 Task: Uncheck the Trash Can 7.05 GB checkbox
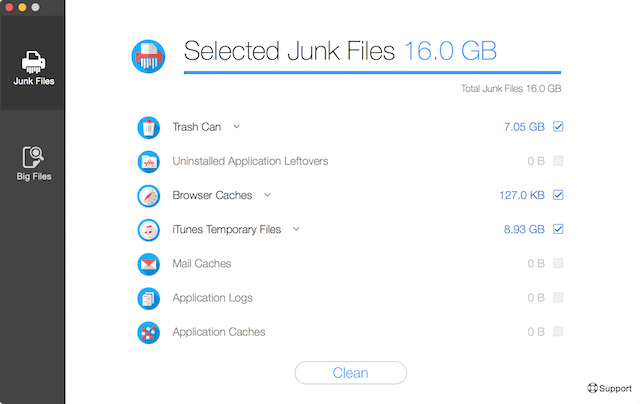tap(558, 127)
